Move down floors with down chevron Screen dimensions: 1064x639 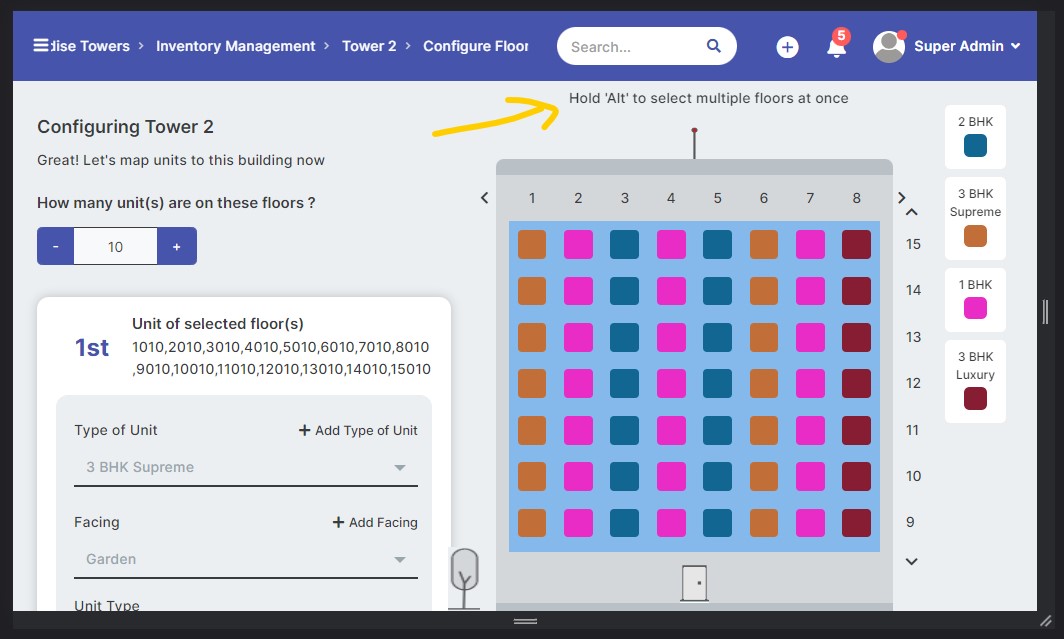(912, 562)
